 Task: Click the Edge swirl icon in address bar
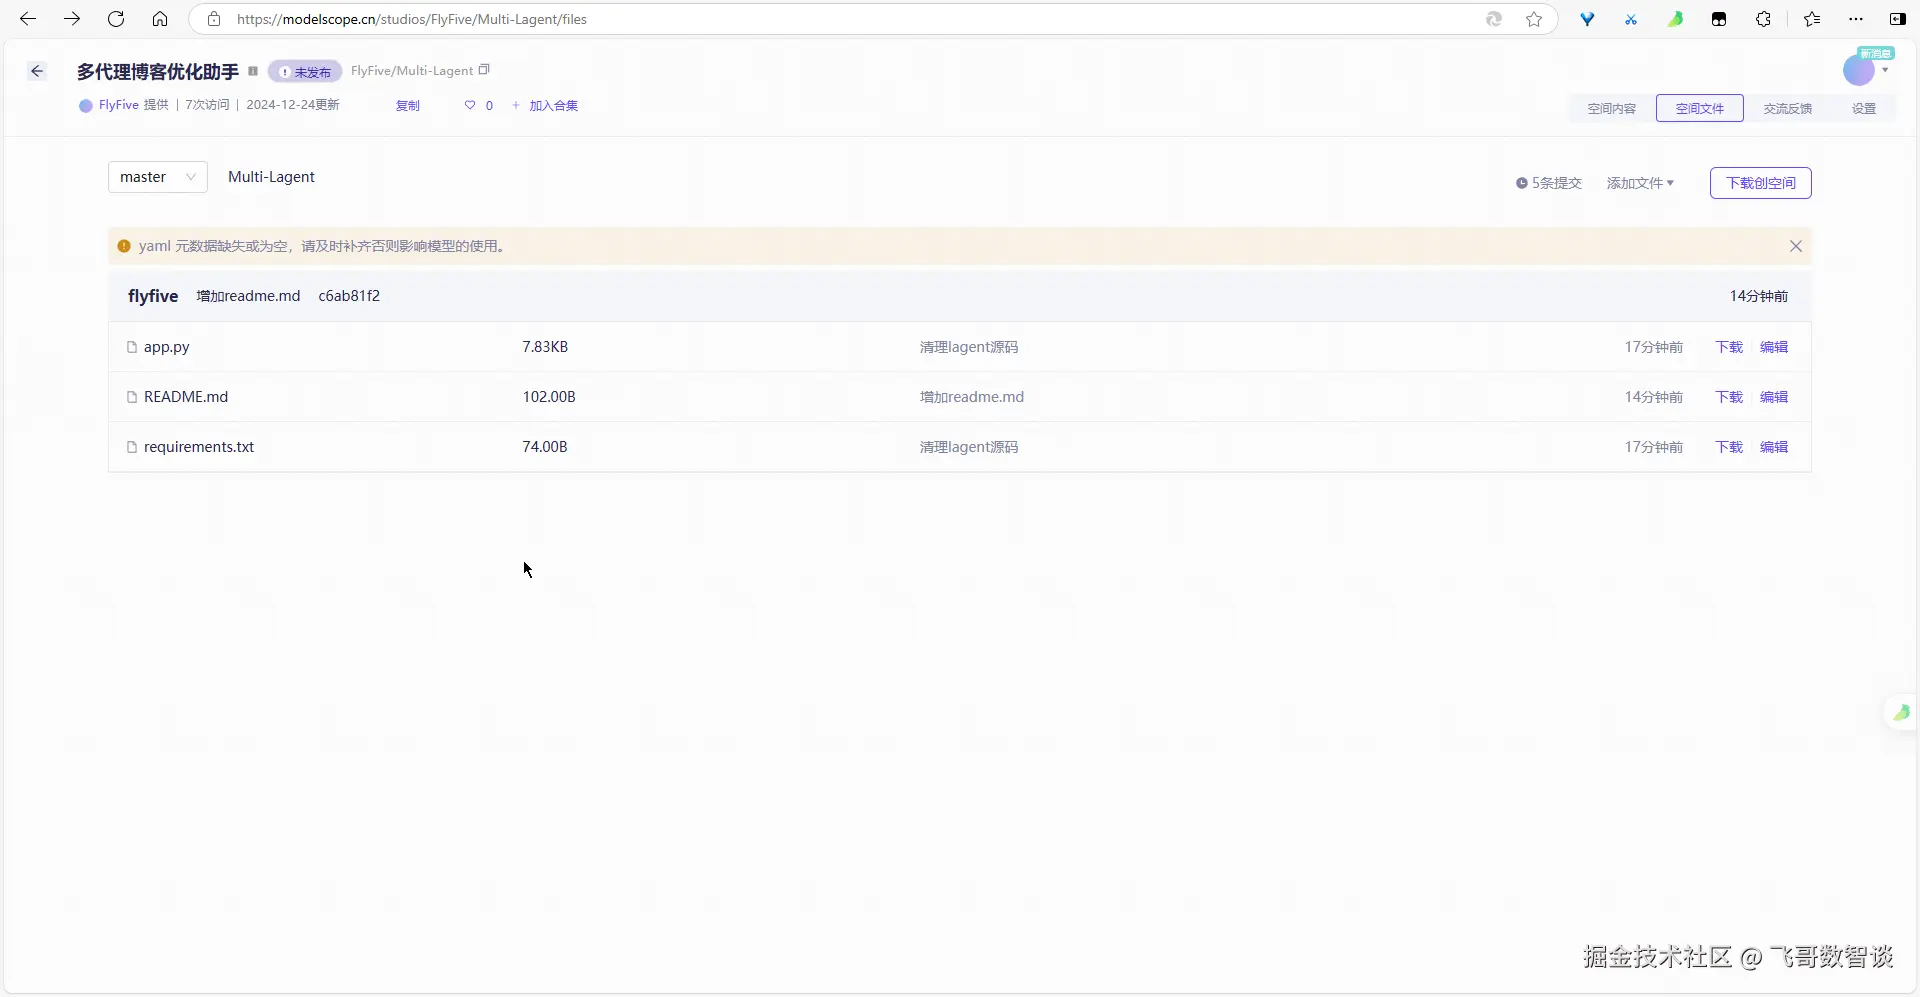pos(1494,19)
